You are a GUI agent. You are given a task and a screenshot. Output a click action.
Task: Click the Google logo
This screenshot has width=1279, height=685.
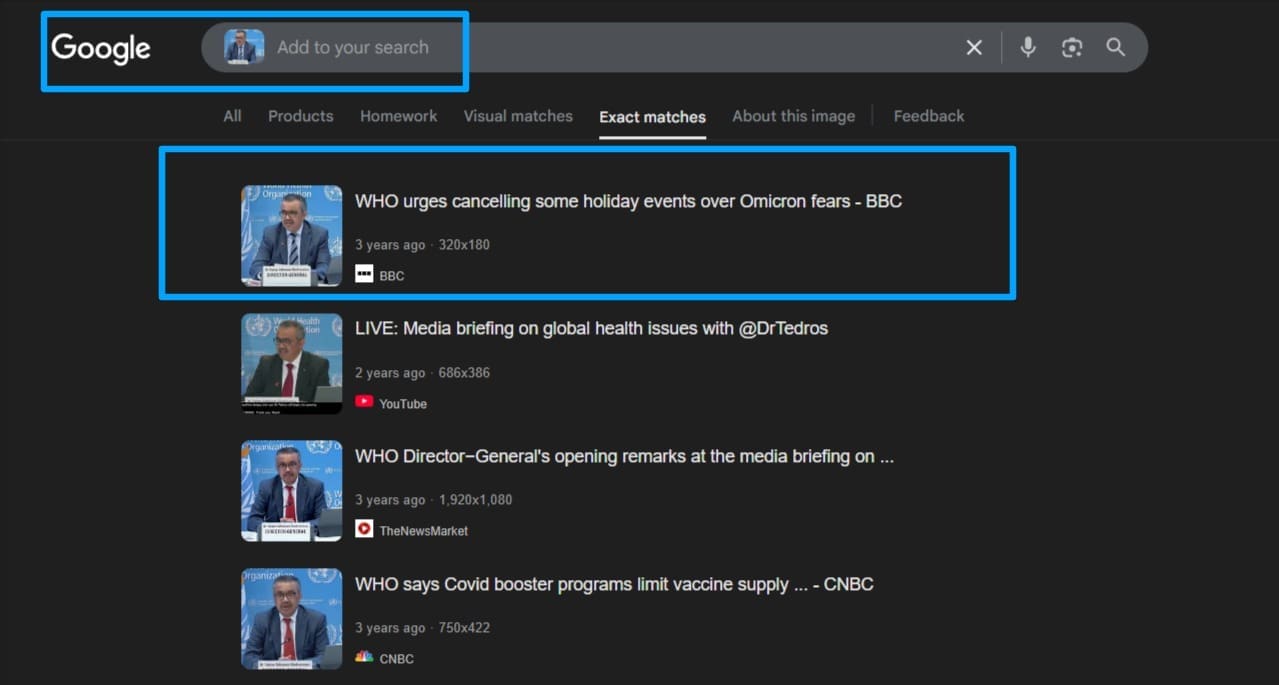[x=101, y=47]
